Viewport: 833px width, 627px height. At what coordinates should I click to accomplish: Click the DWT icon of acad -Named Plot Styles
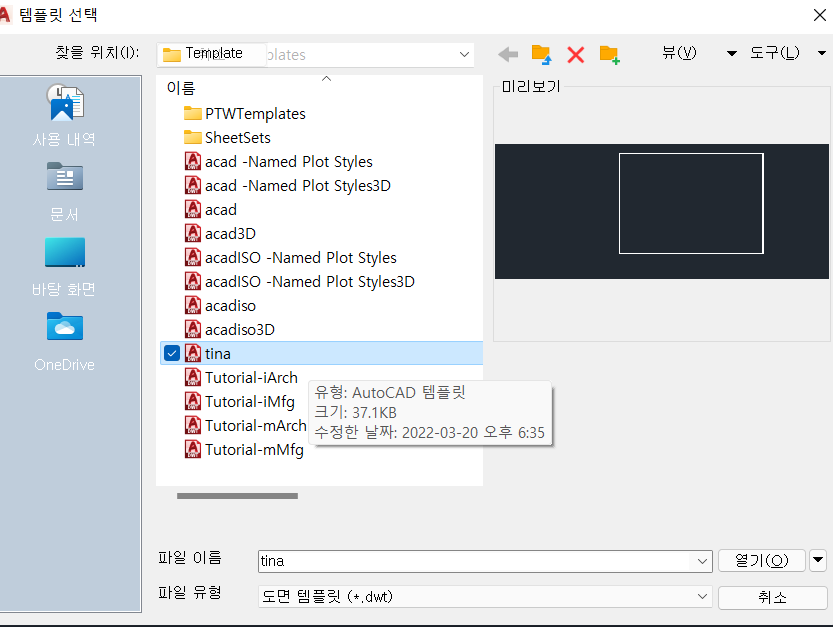pyautogui.click(x=193, y=161)
